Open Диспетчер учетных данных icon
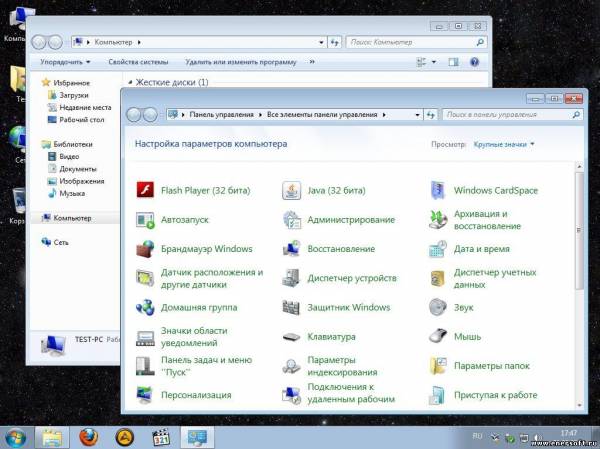This screenshot has height=449, width=600. [438, 278]
